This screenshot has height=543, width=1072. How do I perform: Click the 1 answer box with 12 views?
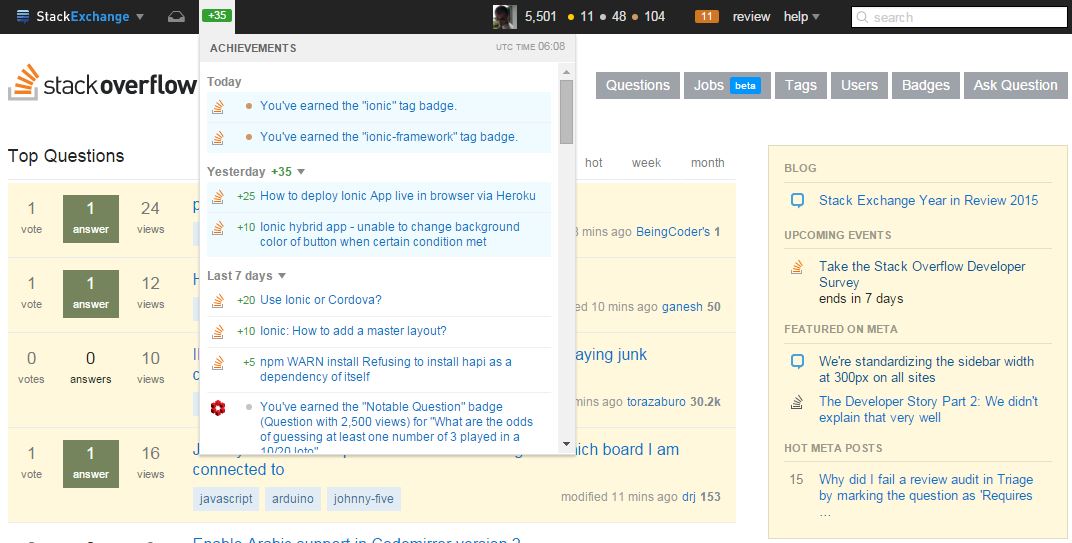click(91, 294)
